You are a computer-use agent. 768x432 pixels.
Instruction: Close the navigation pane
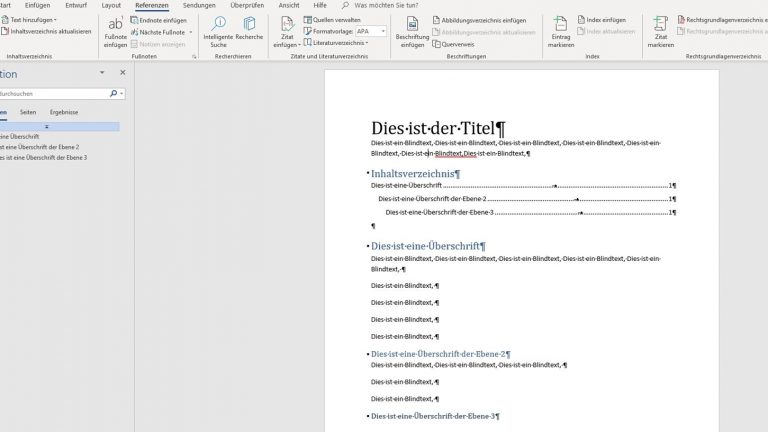click(123, 73)
